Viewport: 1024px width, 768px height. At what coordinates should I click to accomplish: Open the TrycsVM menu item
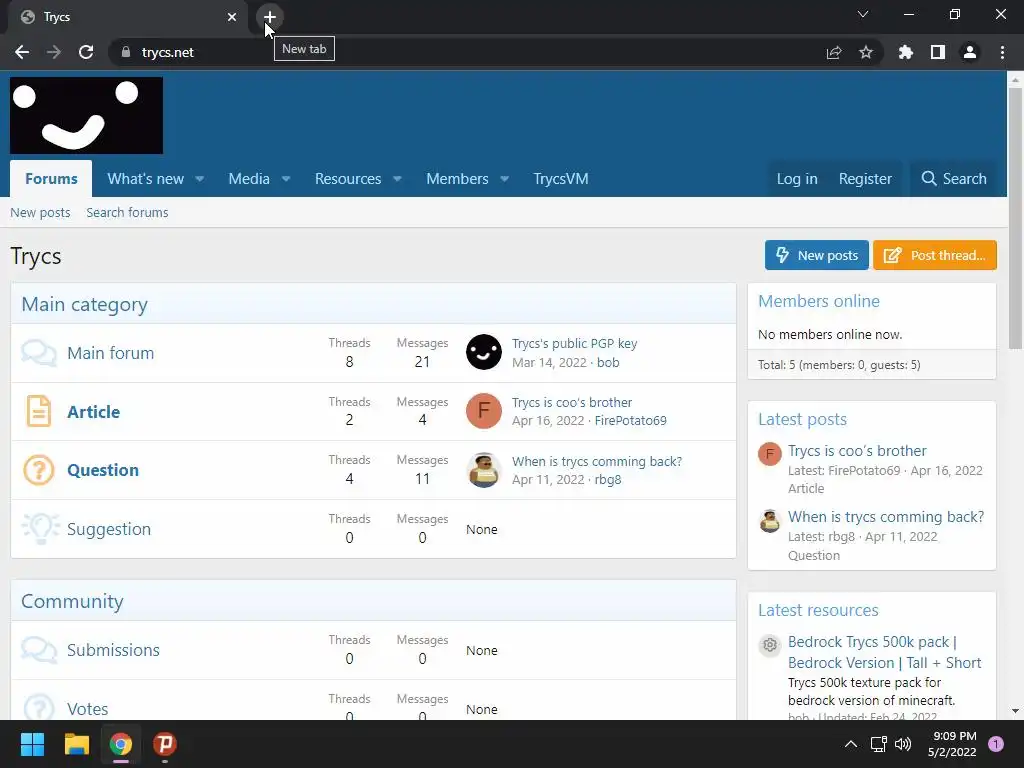[x=561, y=179]
